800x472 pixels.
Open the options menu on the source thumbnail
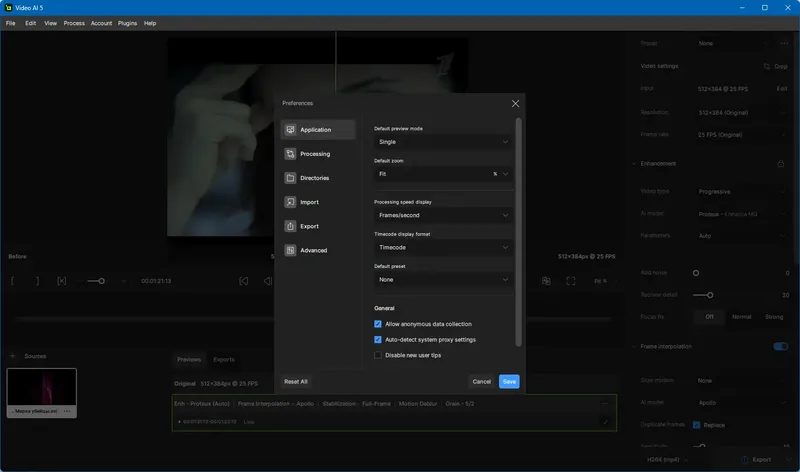(x=67, y=411)
